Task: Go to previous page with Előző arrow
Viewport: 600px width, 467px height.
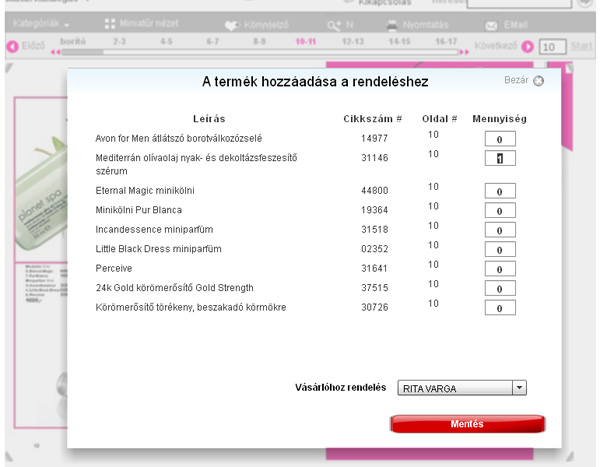Action: (12, 46)
